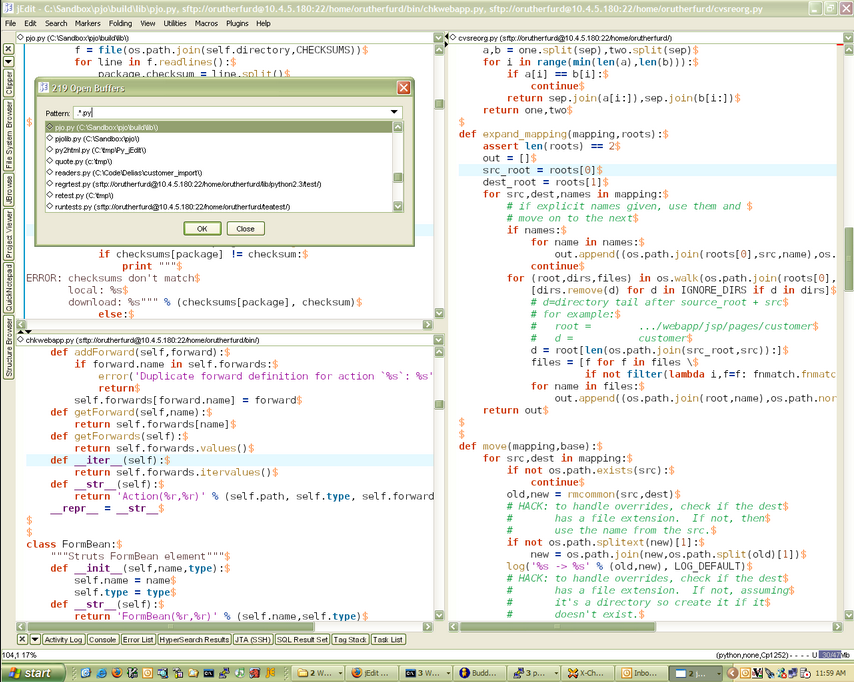Screen dimensions: 854x682
Task: Close the 219 Open Buffers dialog with X
Action: [405, 88]
